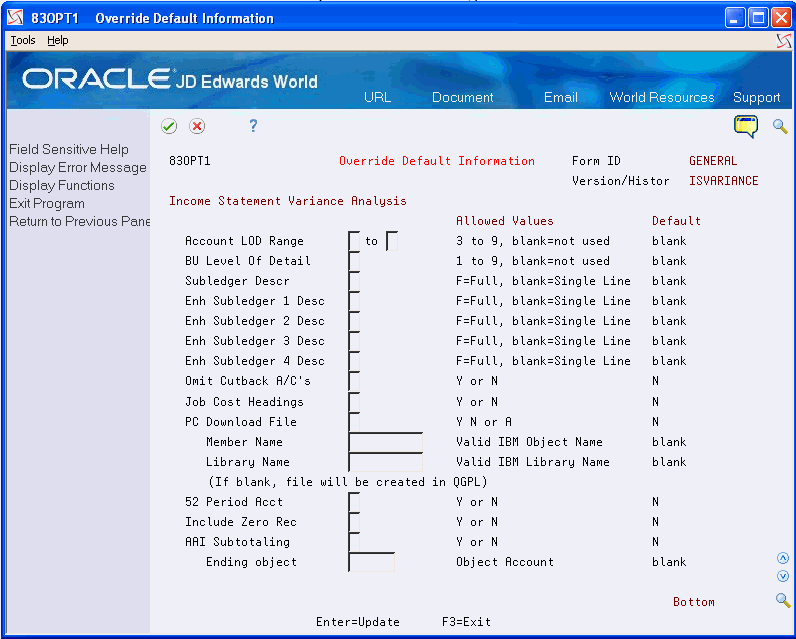
Task: Open World Resources link
Action: pyautogui.click(x=661, y=97)
